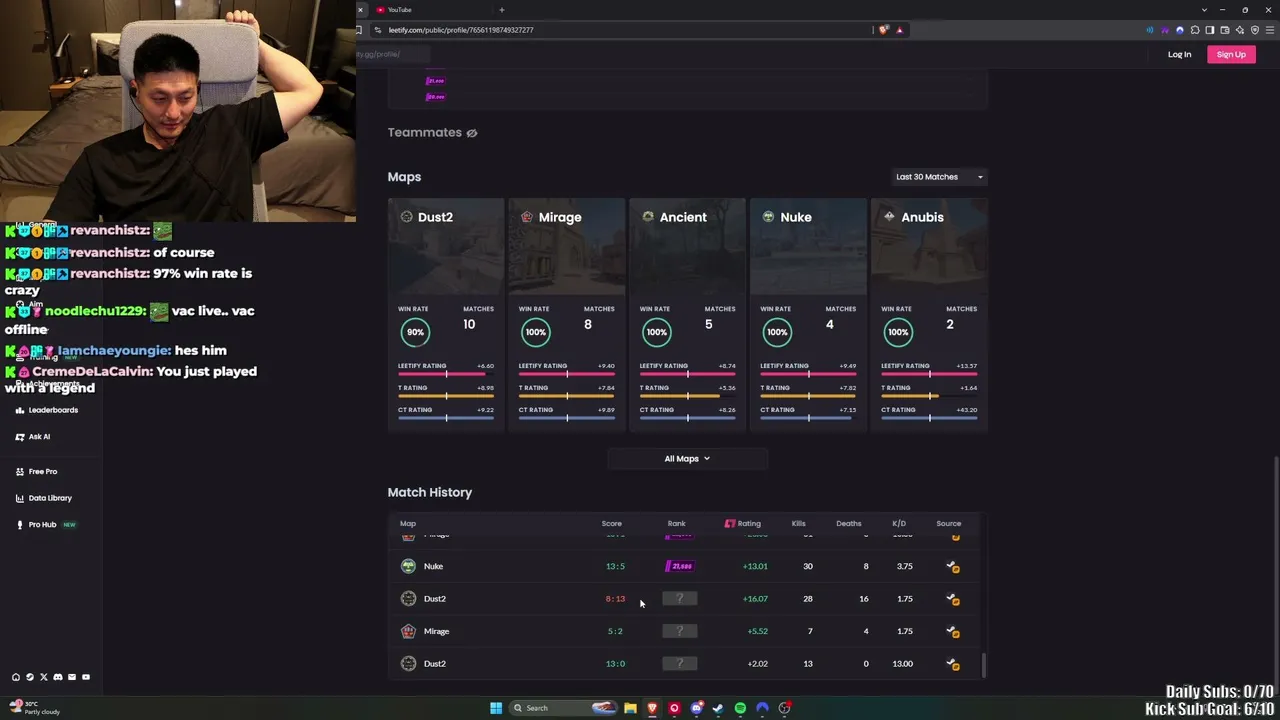Open the weather widget showing Partly cloudy
This screenshot has width=1280, height=720.
[35, 708]
